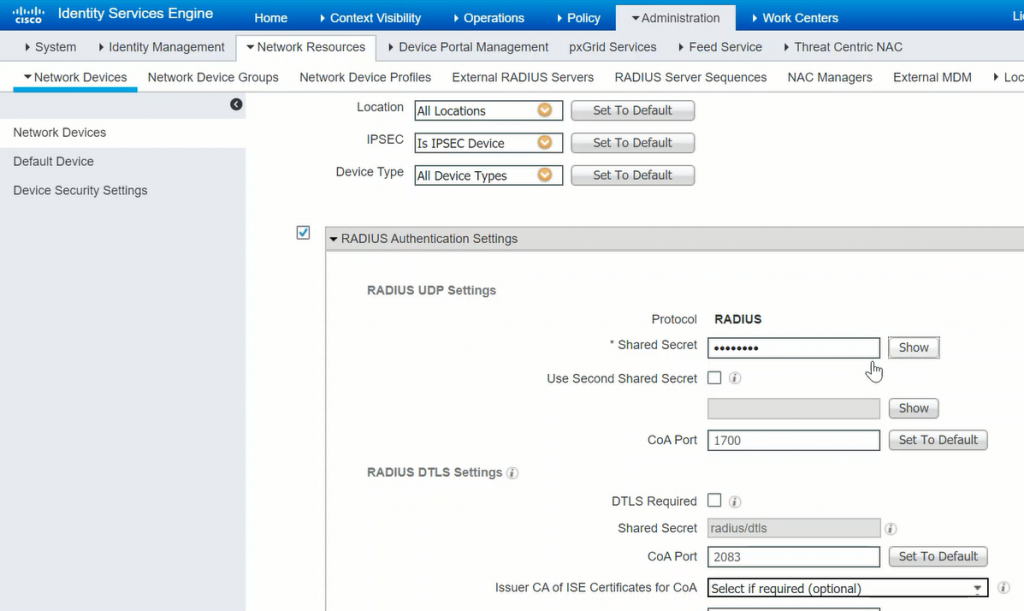The width and height of the screenshot is (1024, 611).
Task: Click Set To Default for Location
Action: (x=632, y=110)
